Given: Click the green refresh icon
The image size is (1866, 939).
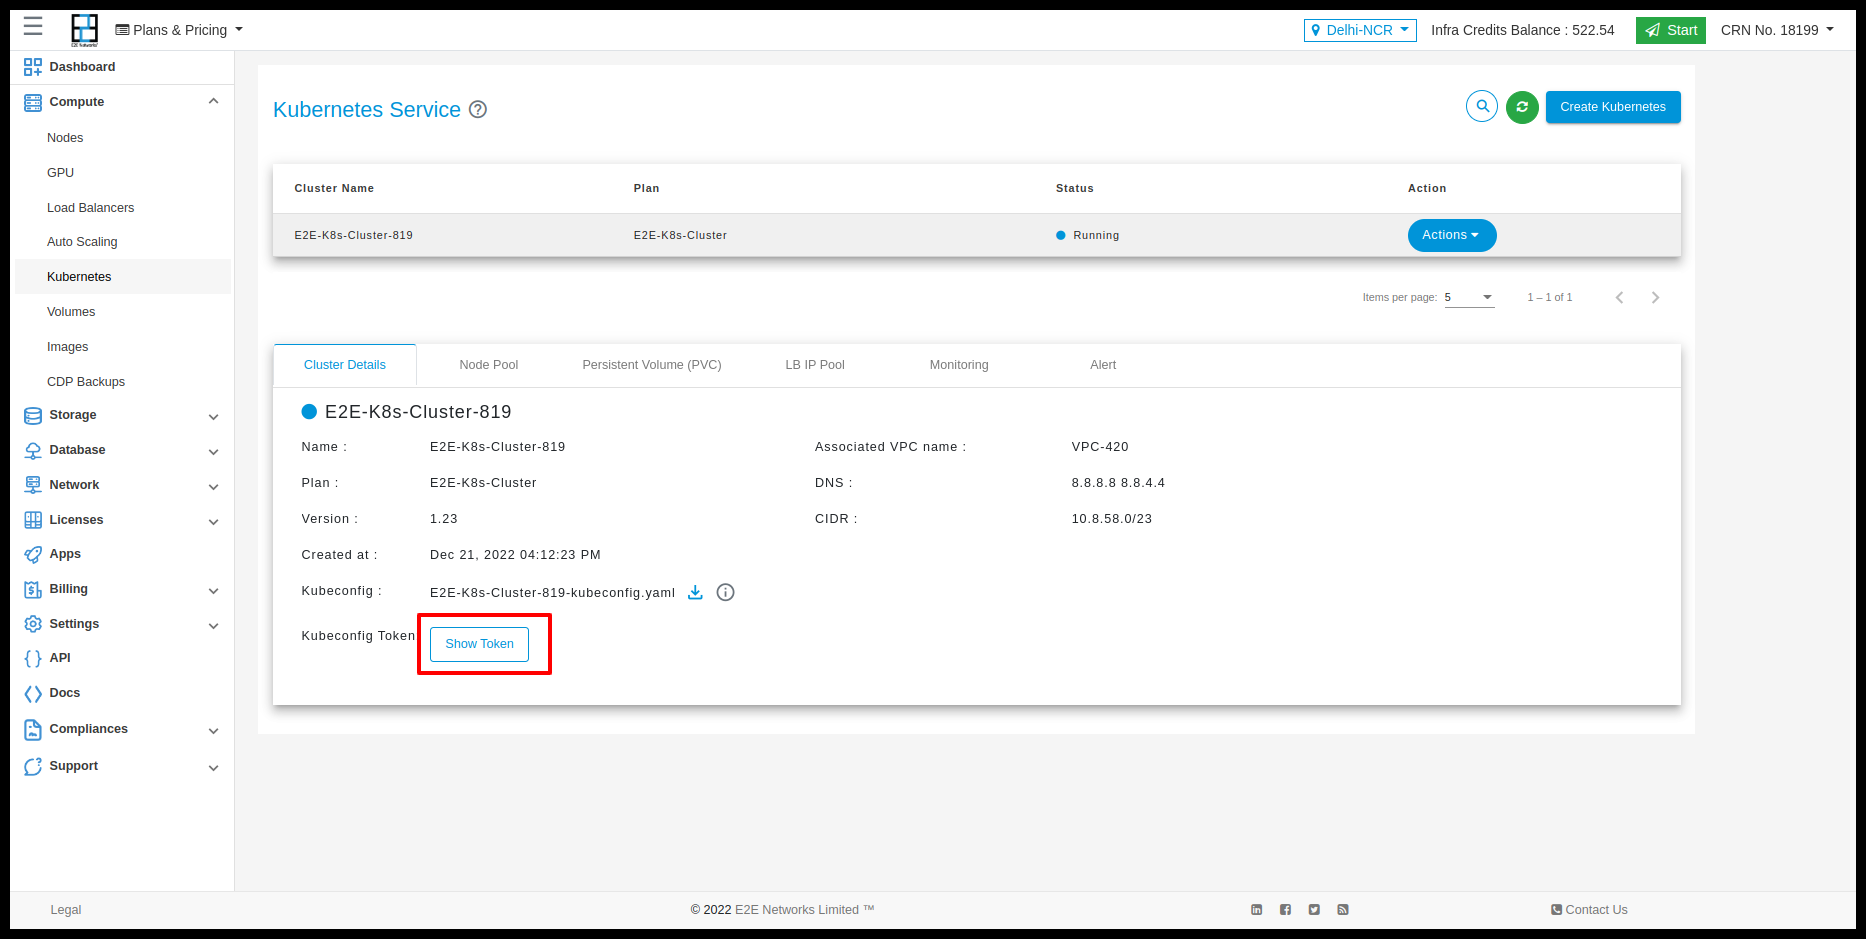Looking at the screenshot, I should 1522,107.
